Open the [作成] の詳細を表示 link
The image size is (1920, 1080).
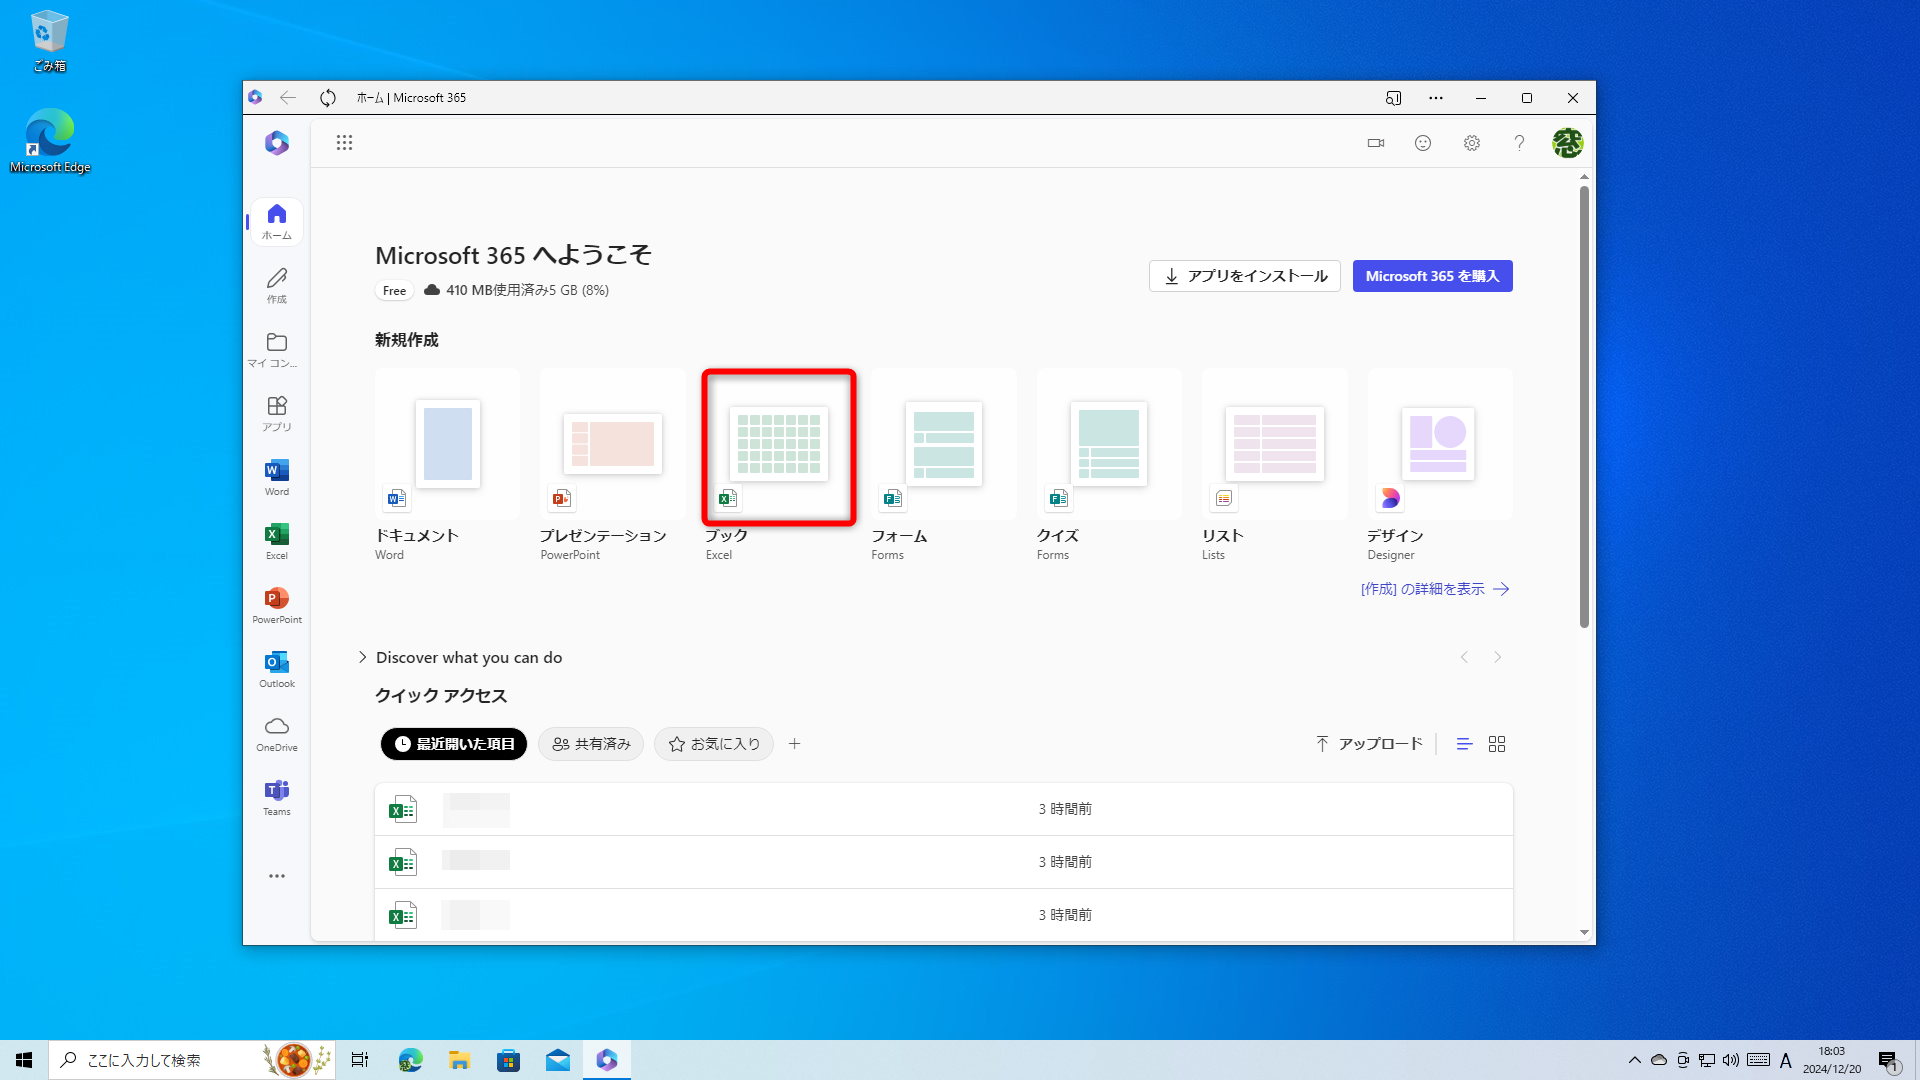click(1435, 589)
